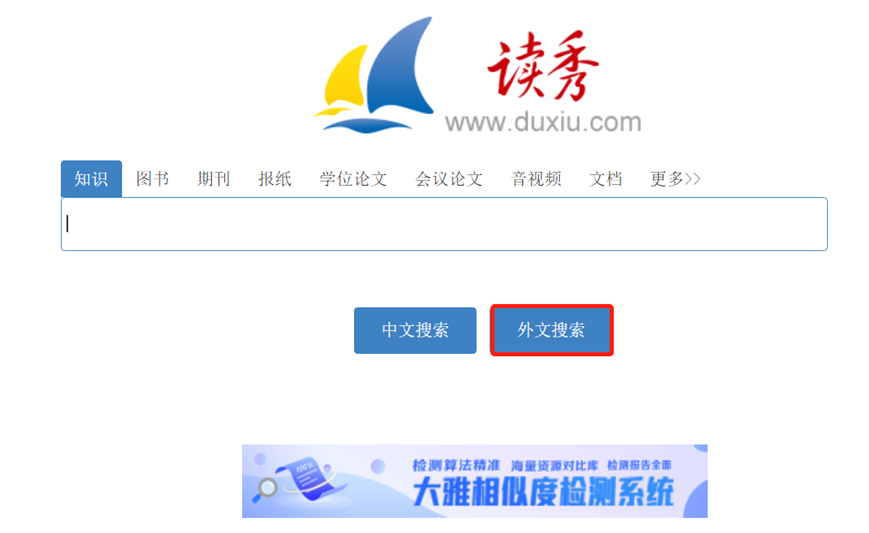Click the 检测算法精准 text in banner
Screen dimensions: 869x533
coord(456,465)
